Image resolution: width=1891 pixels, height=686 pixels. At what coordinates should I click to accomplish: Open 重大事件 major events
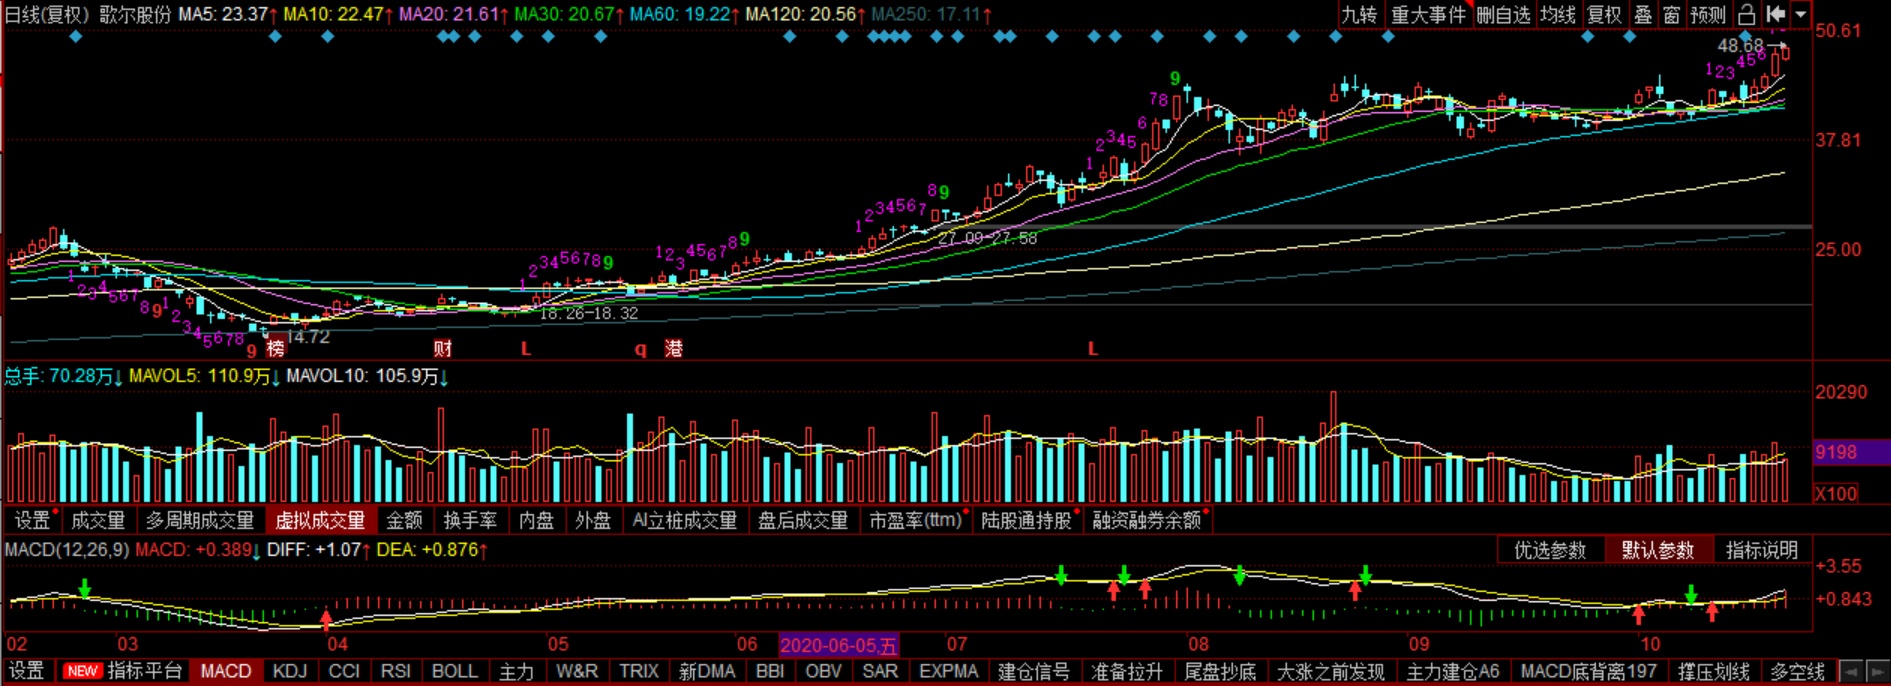pyautogui.click(x=1428, y=14)
